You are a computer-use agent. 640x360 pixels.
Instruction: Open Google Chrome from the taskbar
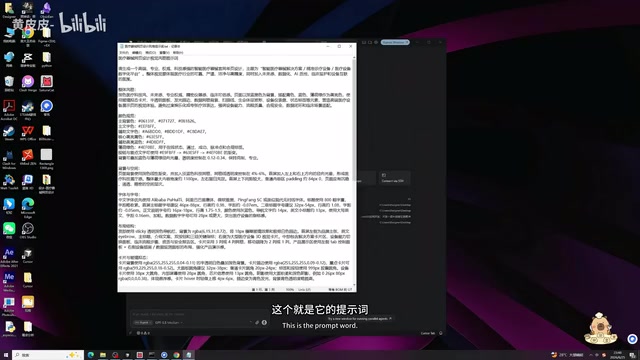176,355
